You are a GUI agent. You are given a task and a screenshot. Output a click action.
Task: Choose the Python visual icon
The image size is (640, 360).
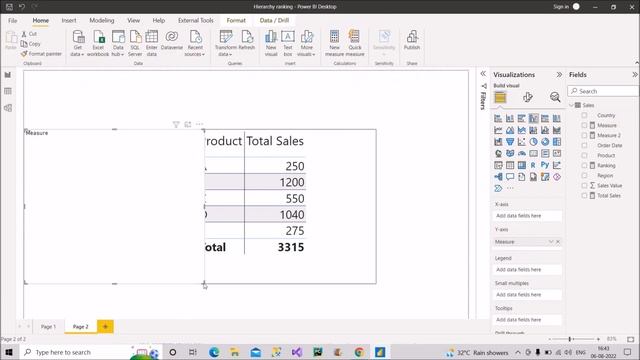tap(545, 165)
